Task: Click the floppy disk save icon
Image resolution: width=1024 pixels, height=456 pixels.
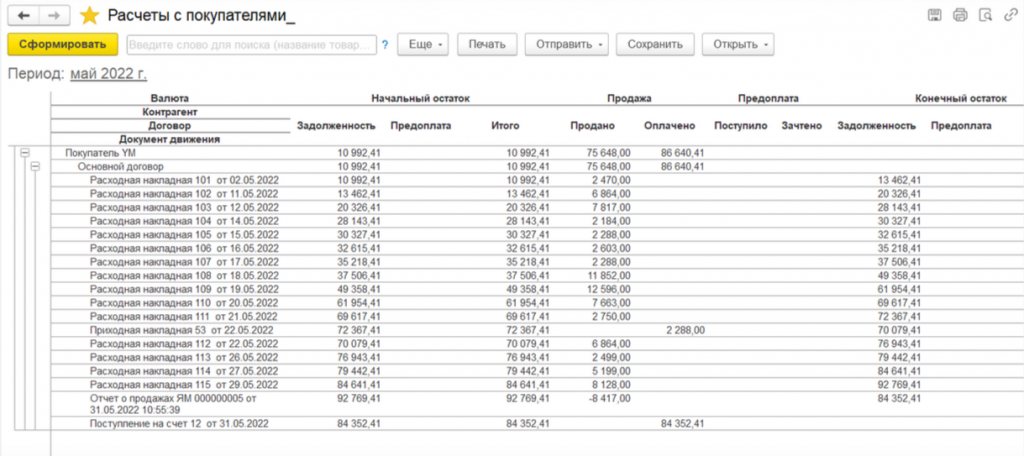Action: 934,15
